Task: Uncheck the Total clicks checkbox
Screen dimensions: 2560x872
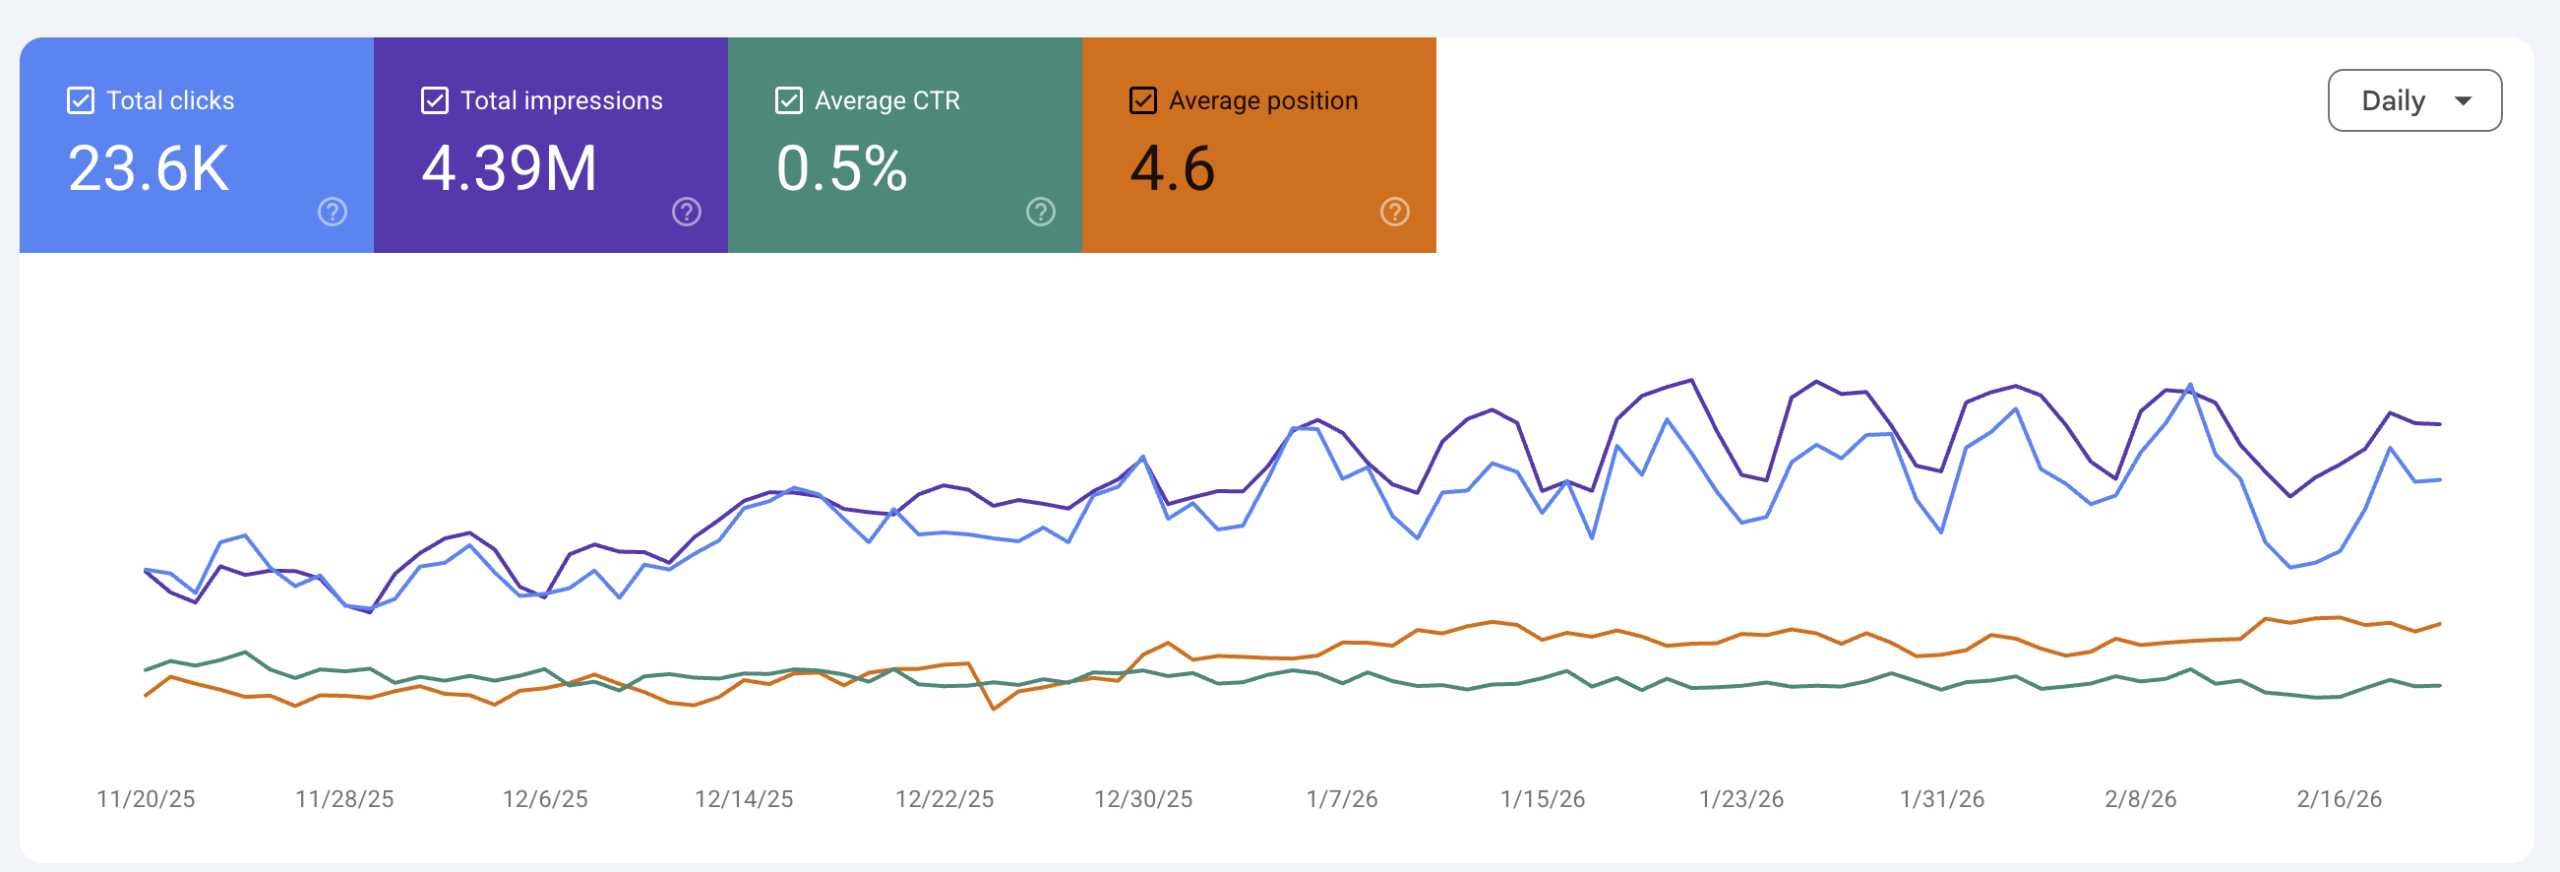Action: click(80, 101)
